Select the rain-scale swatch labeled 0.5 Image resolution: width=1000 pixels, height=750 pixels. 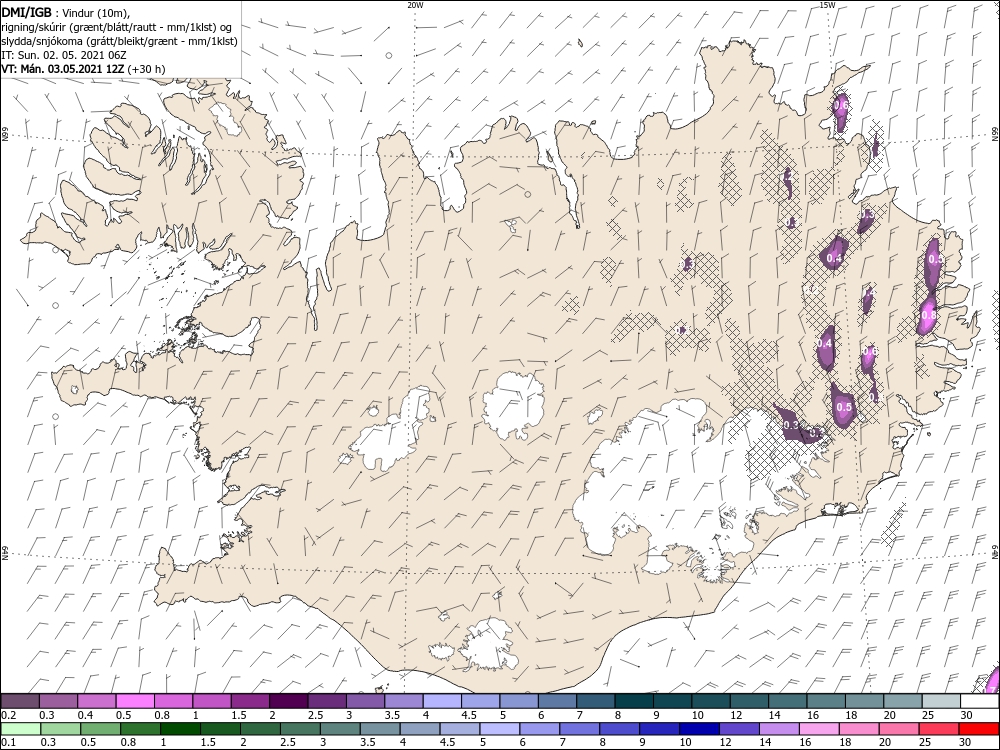[x=100, y=729]
